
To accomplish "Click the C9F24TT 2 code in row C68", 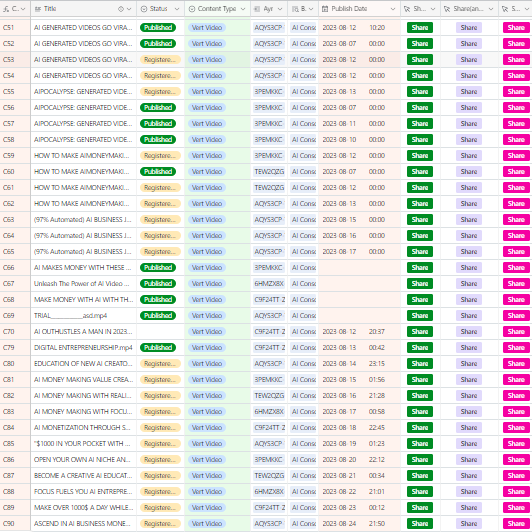I will [269, 300].
